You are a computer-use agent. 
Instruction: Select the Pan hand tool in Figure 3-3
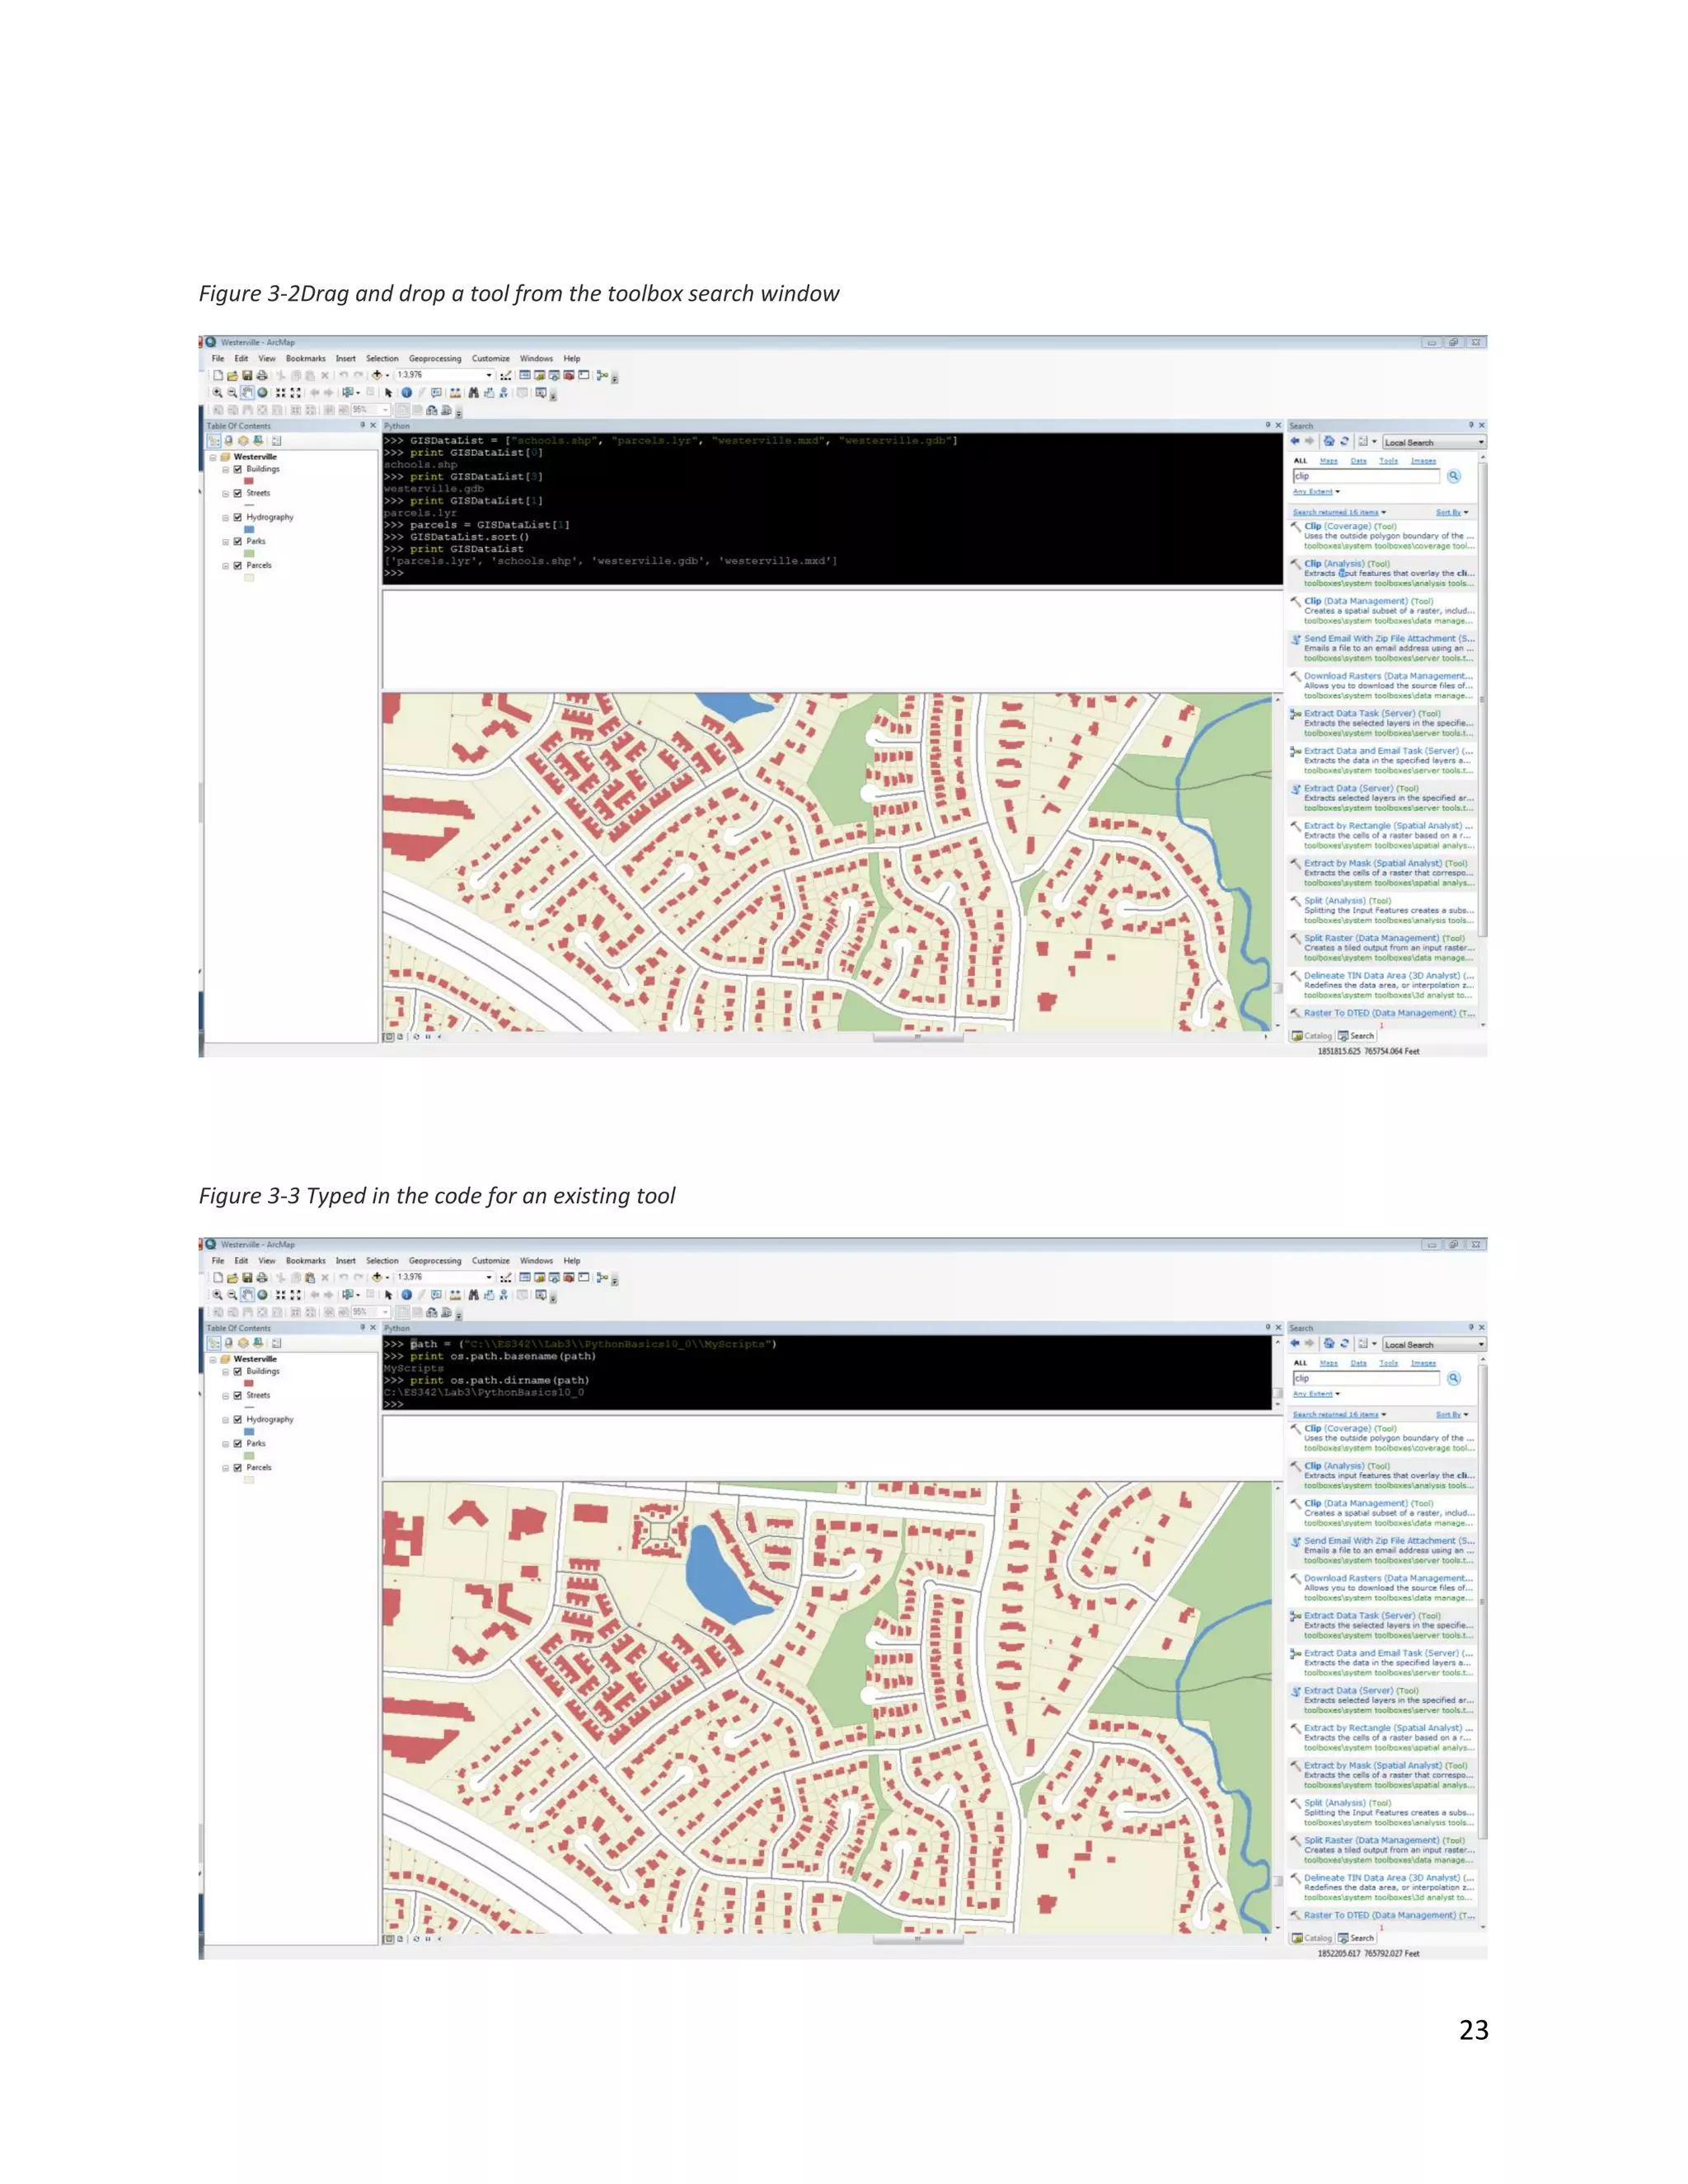click(248, 1295)
